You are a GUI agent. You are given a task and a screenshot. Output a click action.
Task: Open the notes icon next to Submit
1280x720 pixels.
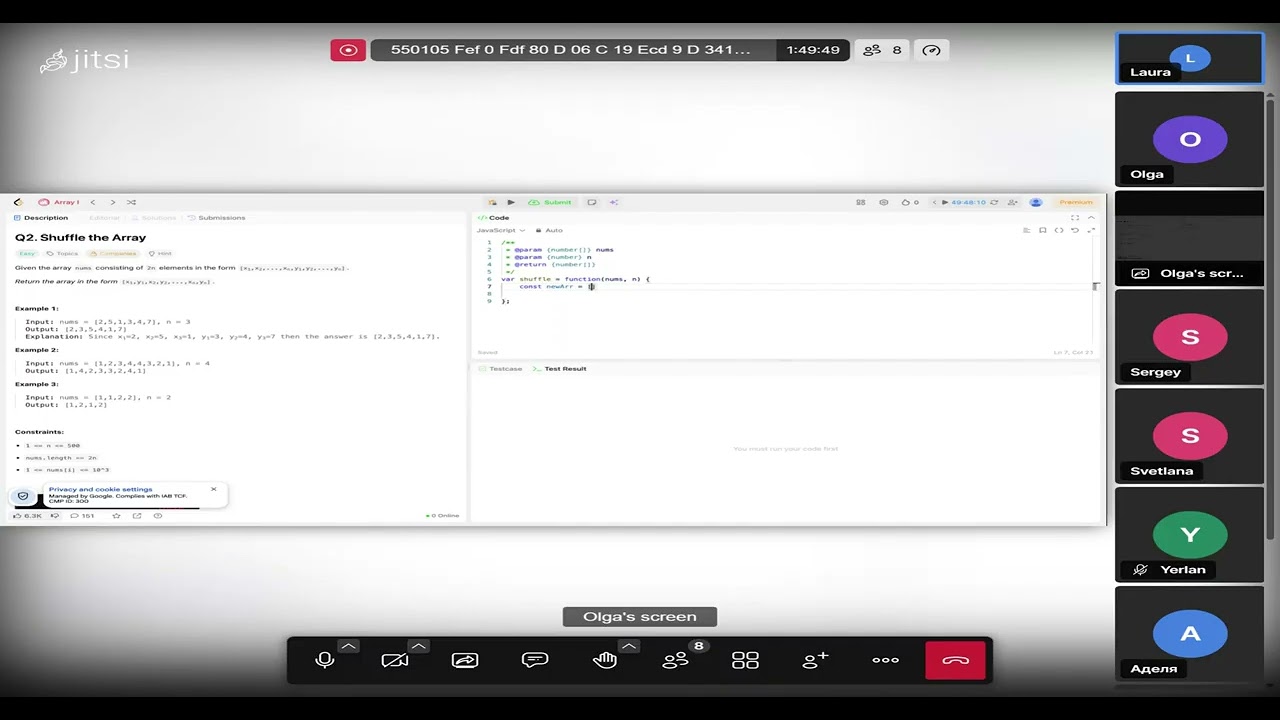coord(592,202)
